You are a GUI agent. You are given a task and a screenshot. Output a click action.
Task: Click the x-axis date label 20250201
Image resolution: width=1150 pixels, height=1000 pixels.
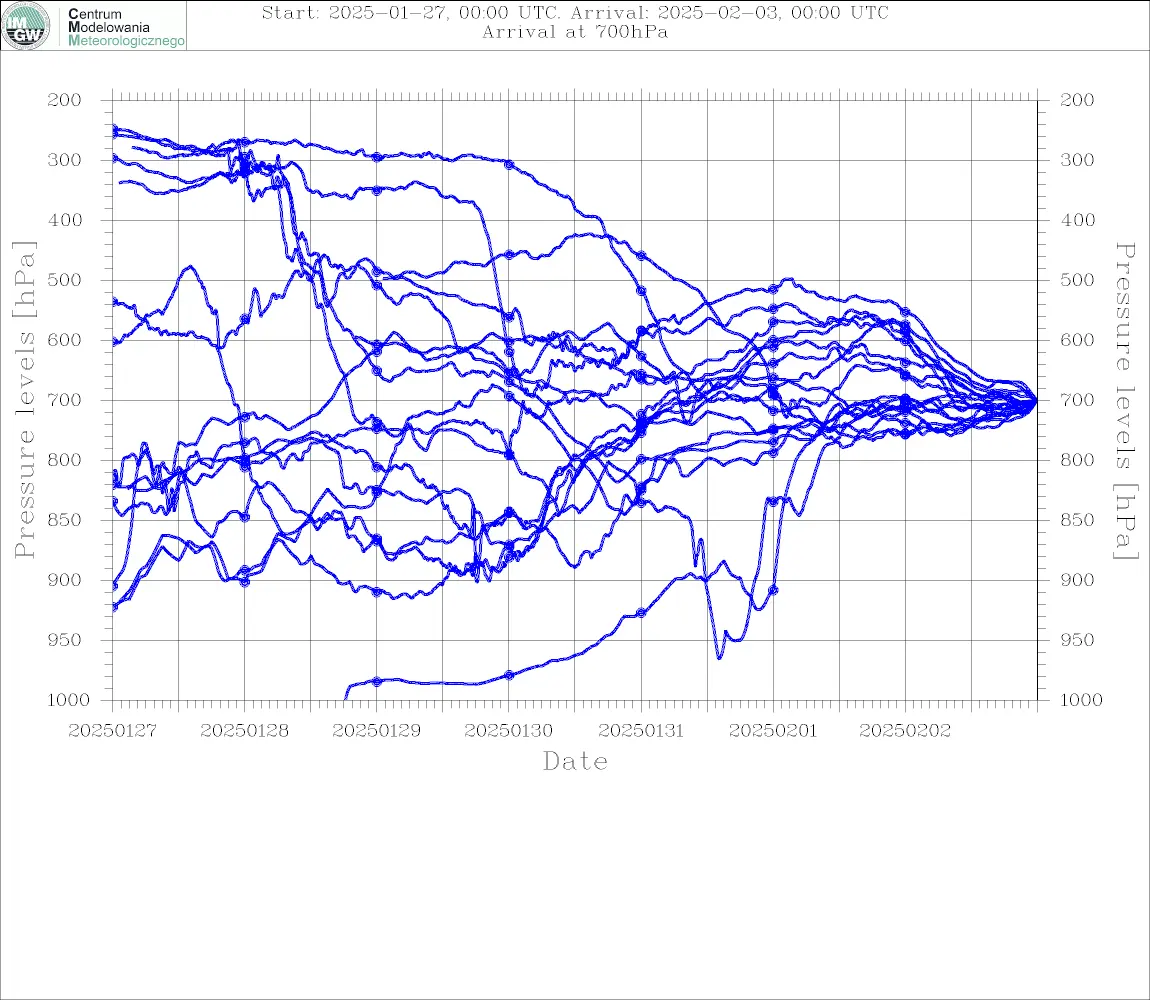[773, 731]
